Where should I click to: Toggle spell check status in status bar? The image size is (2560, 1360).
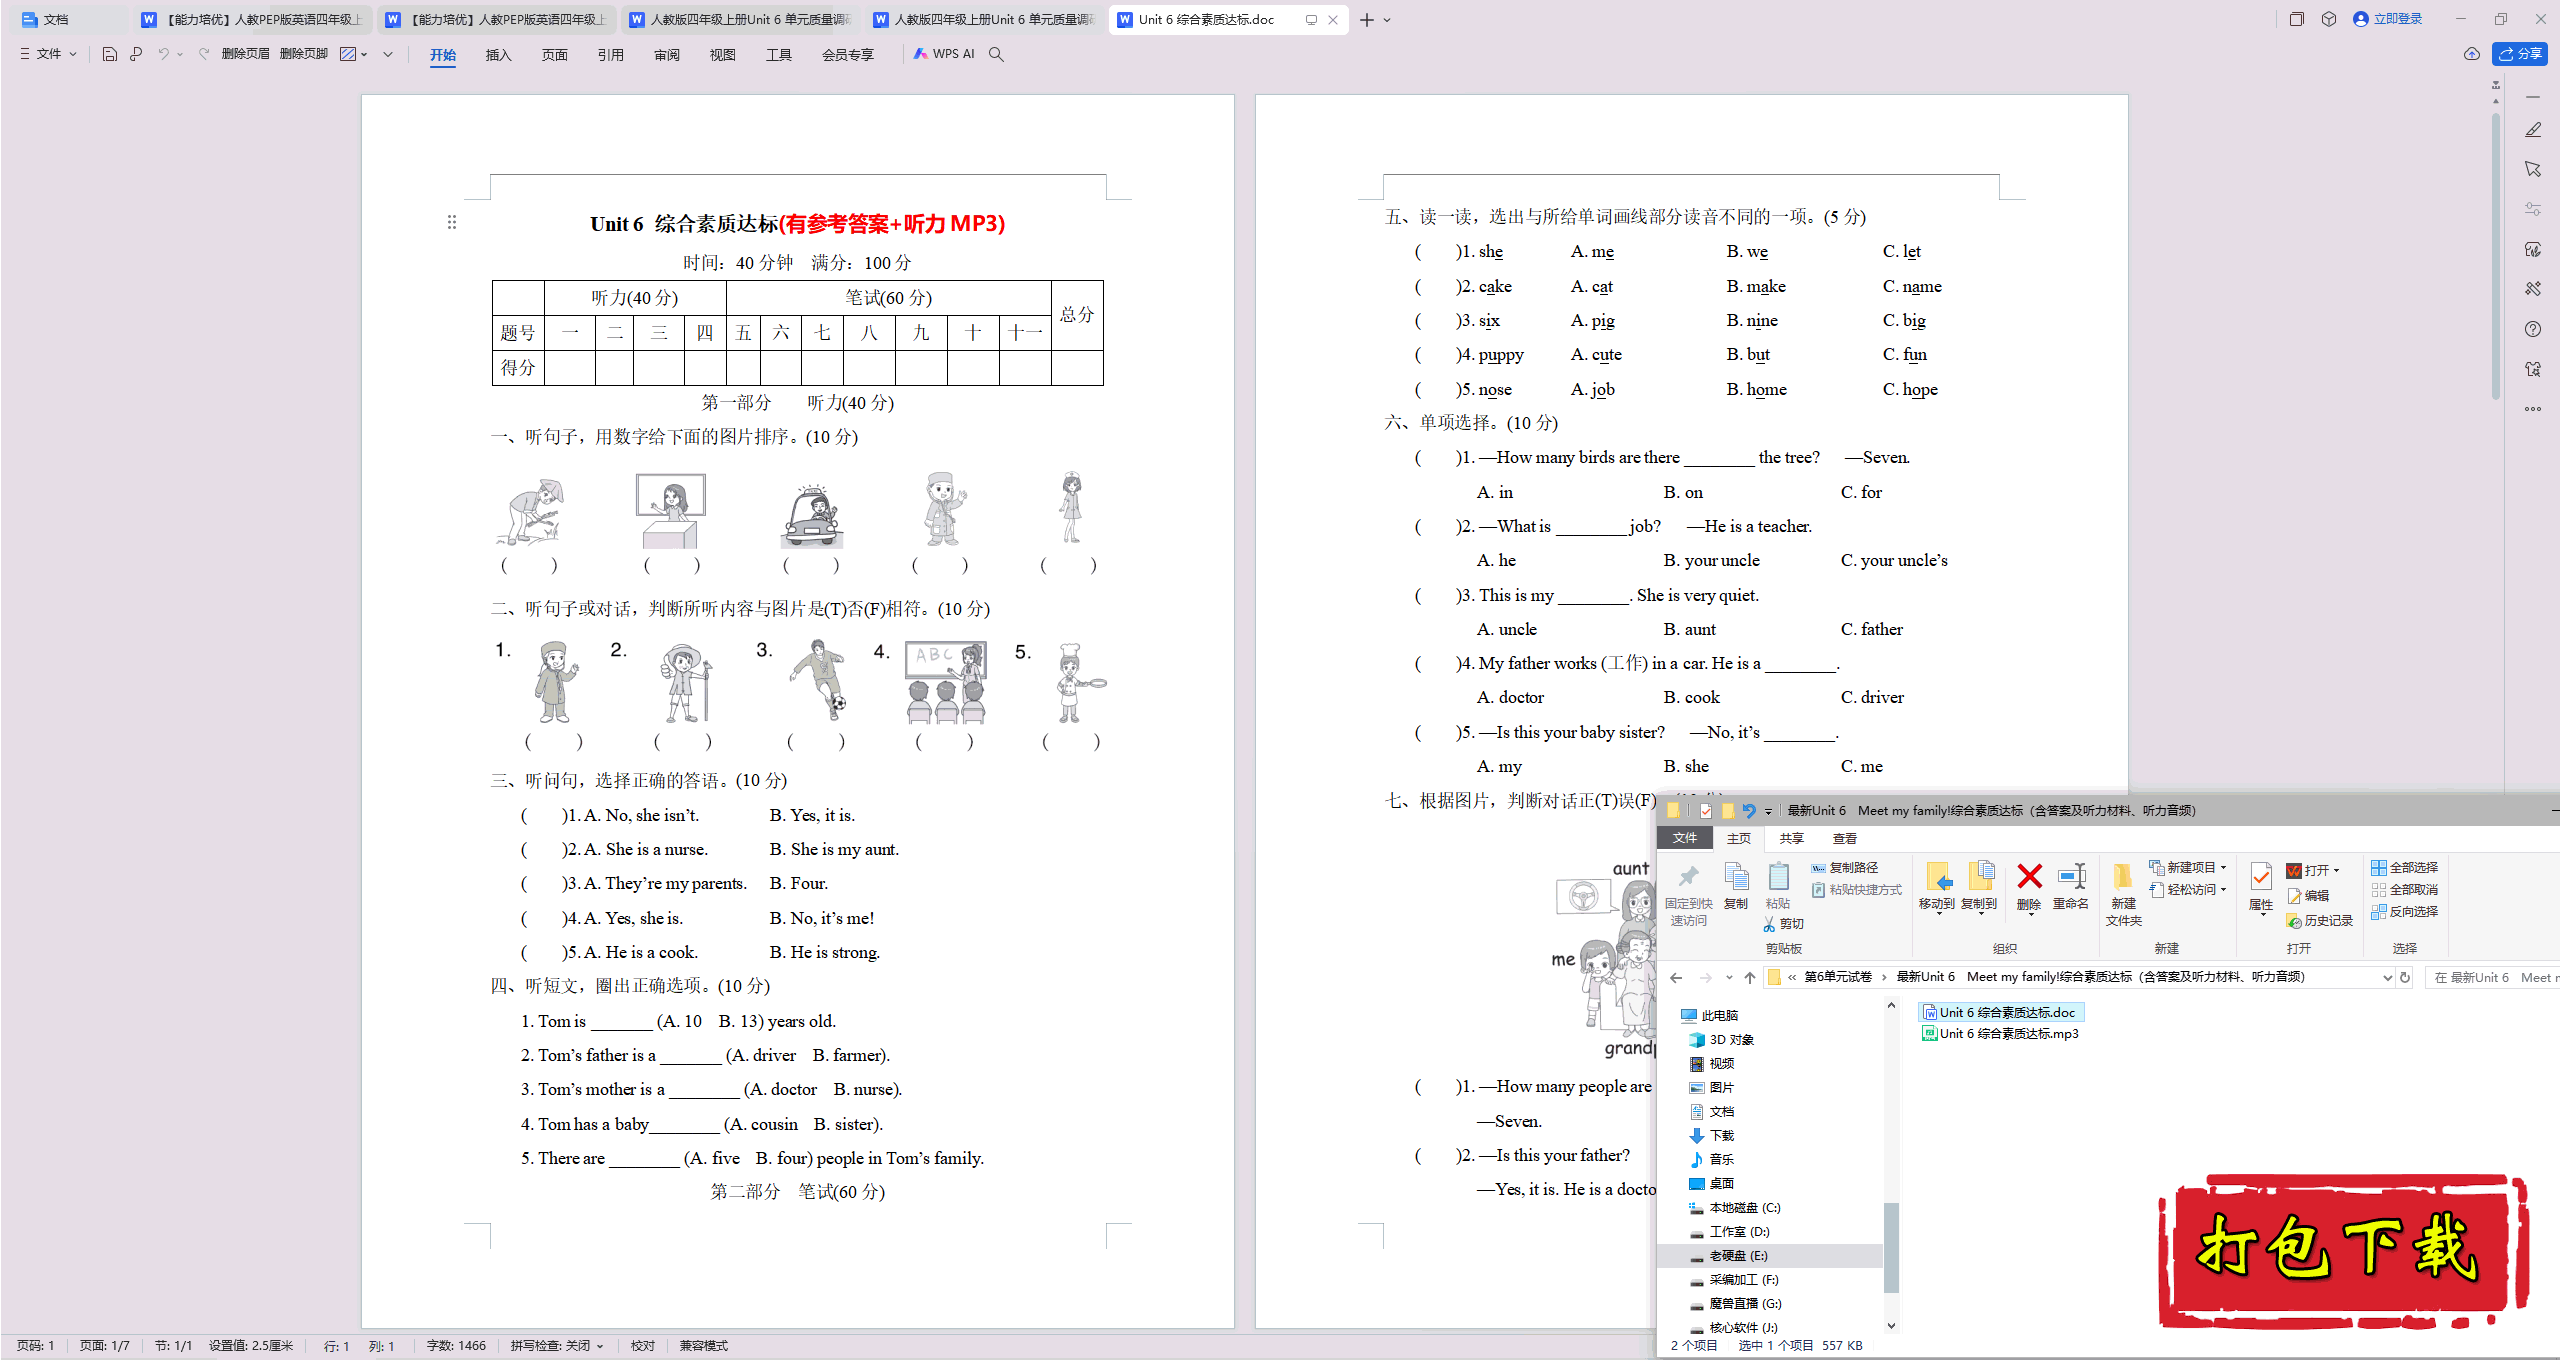point(557,1346)
